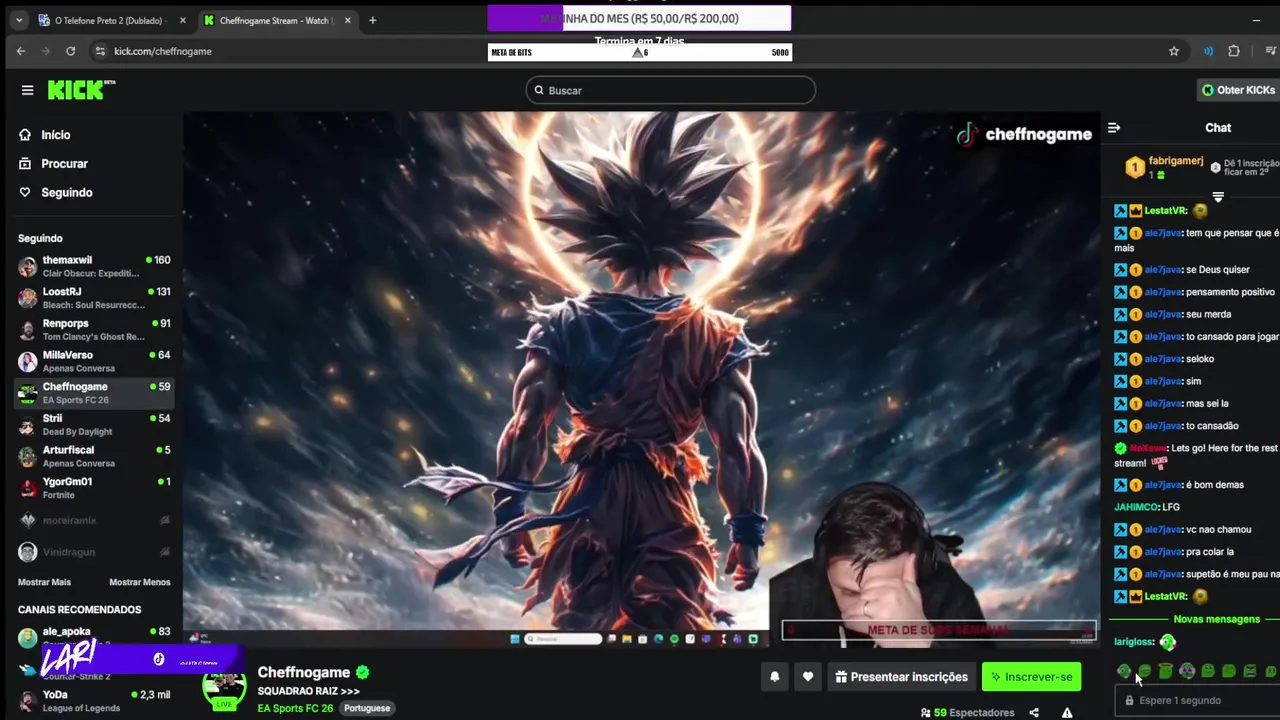
Task: Open recommended channel ale_apoka
Action: coord(95,637)
